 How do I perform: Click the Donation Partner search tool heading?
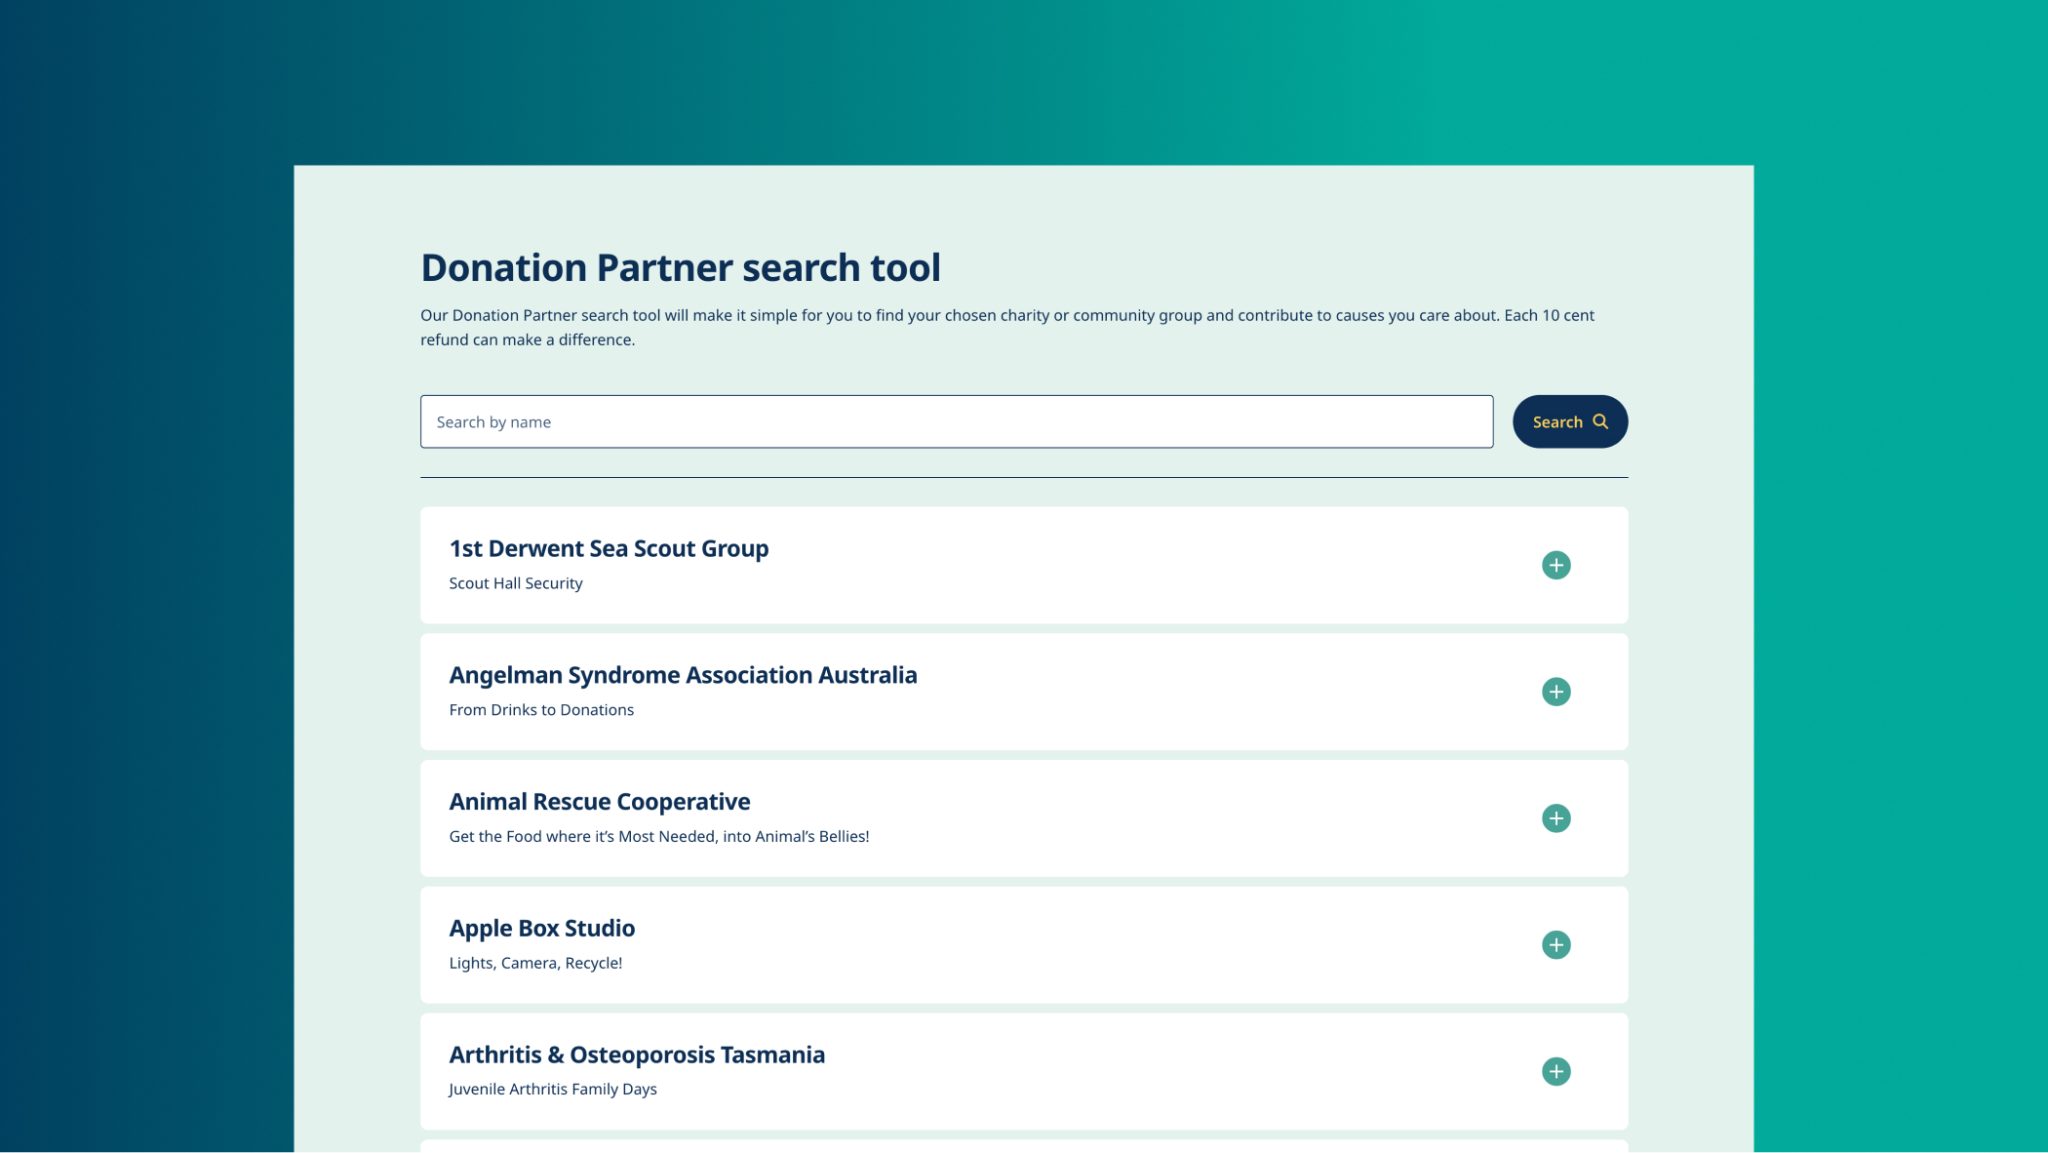pos(680,267)
